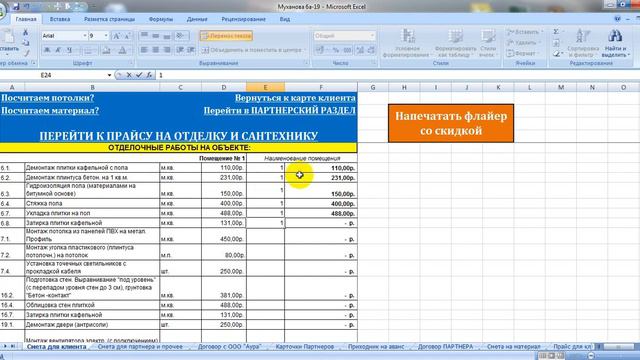Click the Undo arrow in quick access toolbar
640x360 pixels.
27,7
